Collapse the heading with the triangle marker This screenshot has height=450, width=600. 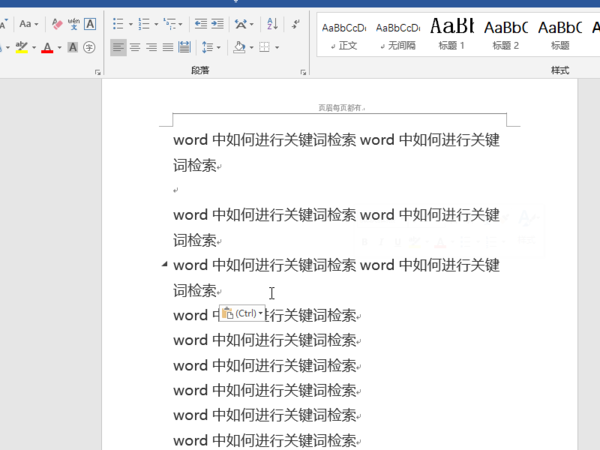point(165,264)
